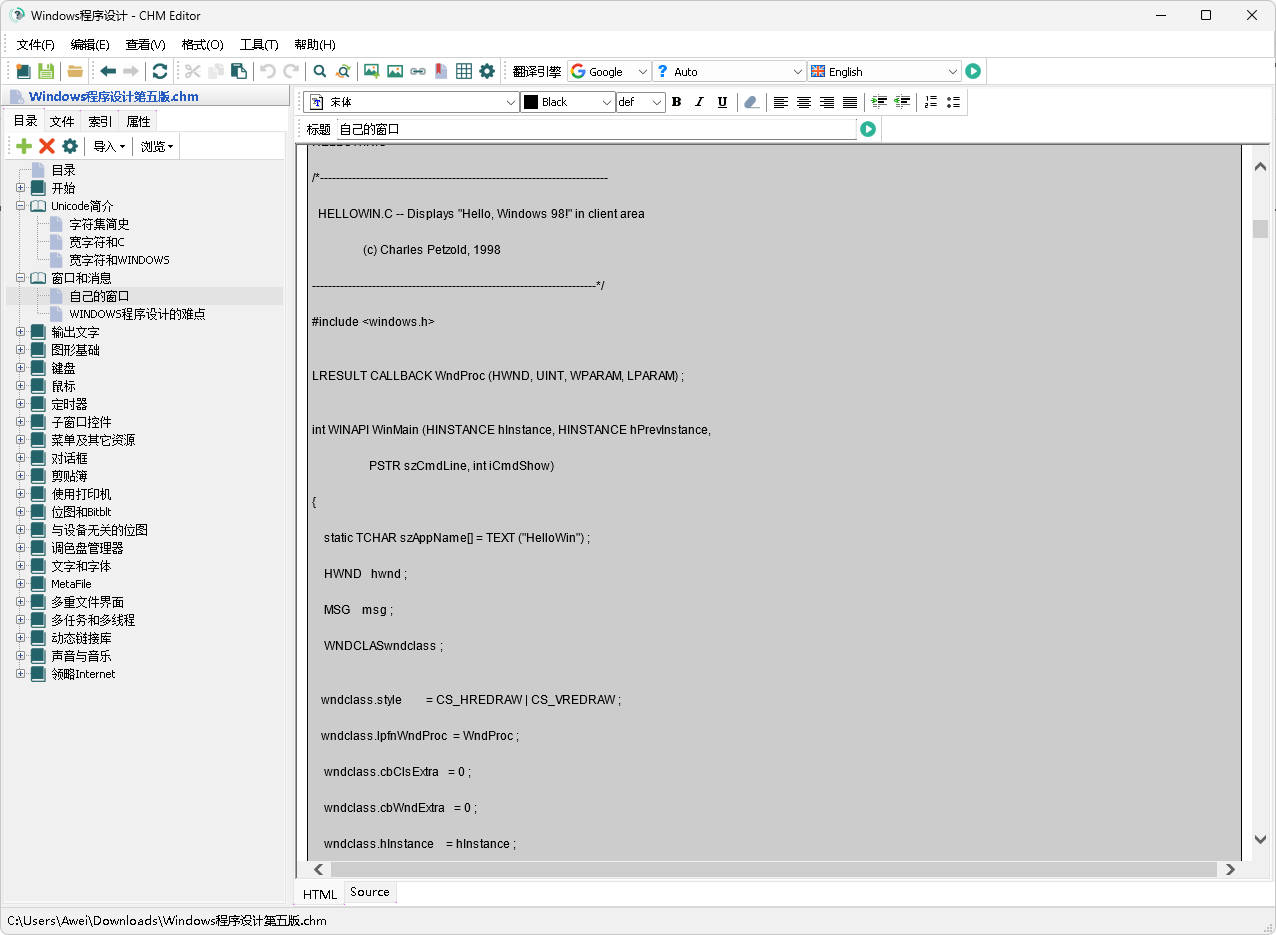Toggle underline formatting
Screen dimensions: 1276x935
723,102
